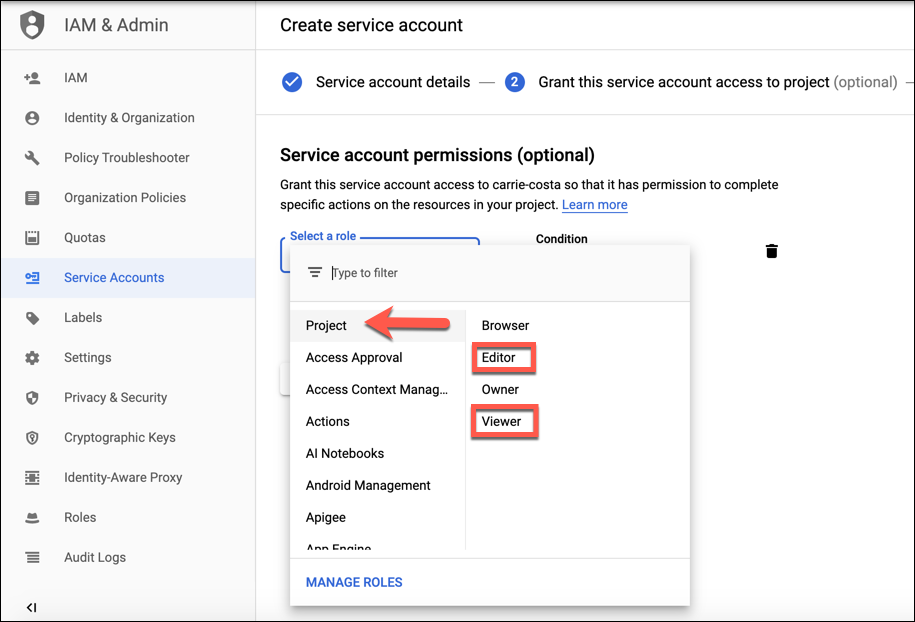Click the Cryptographic Keys shield icon
Image resolution: width=915 pixels, height=622 pixels.
32,438
